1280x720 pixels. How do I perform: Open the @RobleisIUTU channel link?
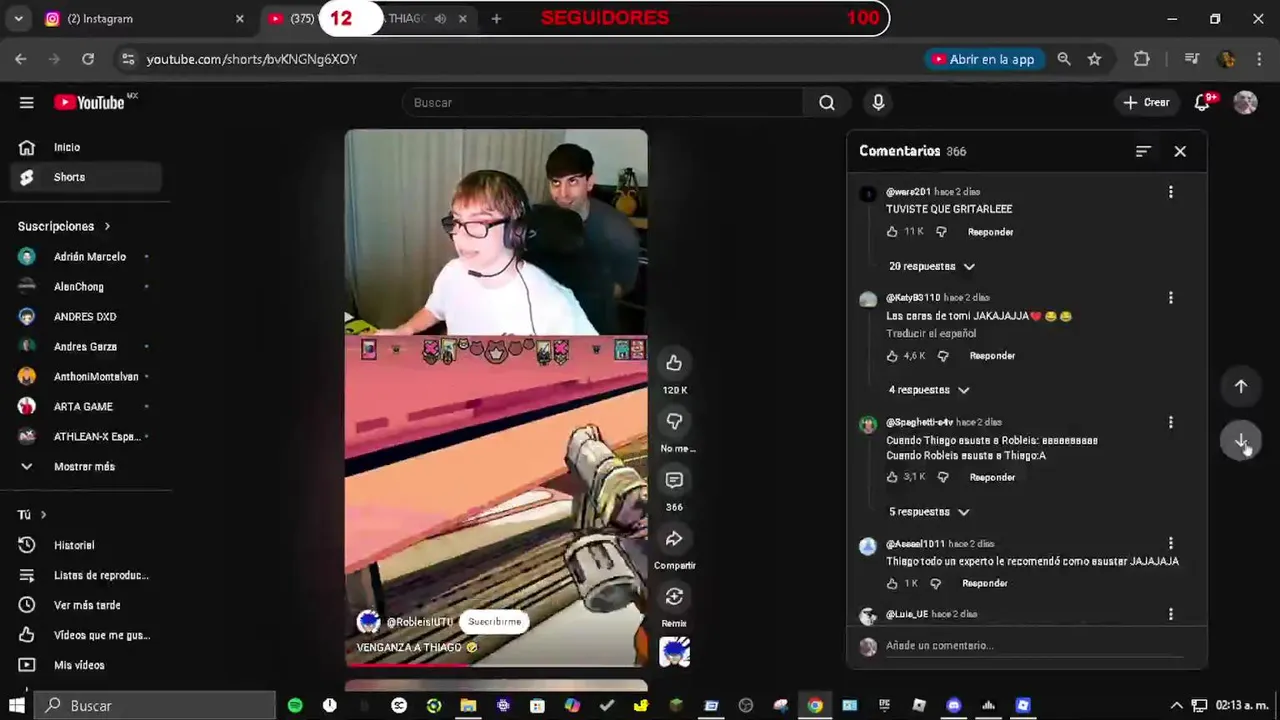point(419,622)
